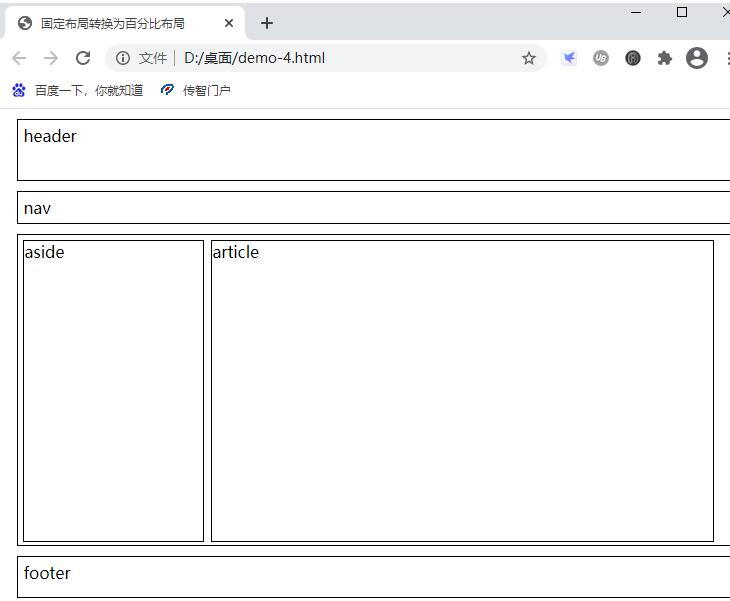Screen dimensions: 730x601
Task: Open the 传智门户 bookmark
Action: click(x=196, y=90)
